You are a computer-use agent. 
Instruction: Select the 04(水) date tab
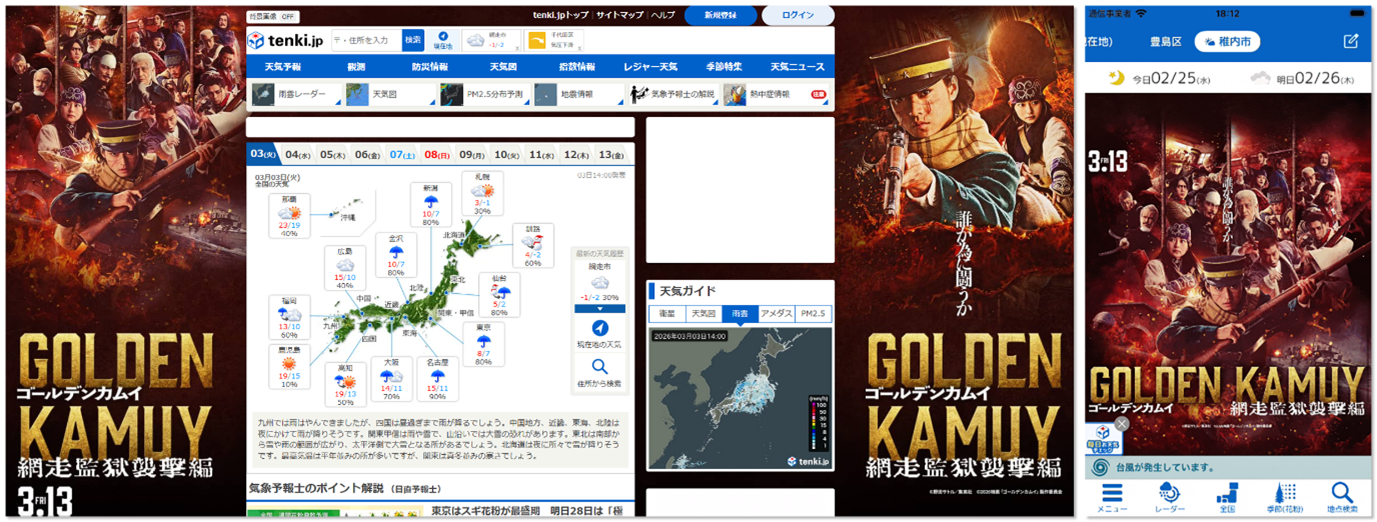(298, 155)
